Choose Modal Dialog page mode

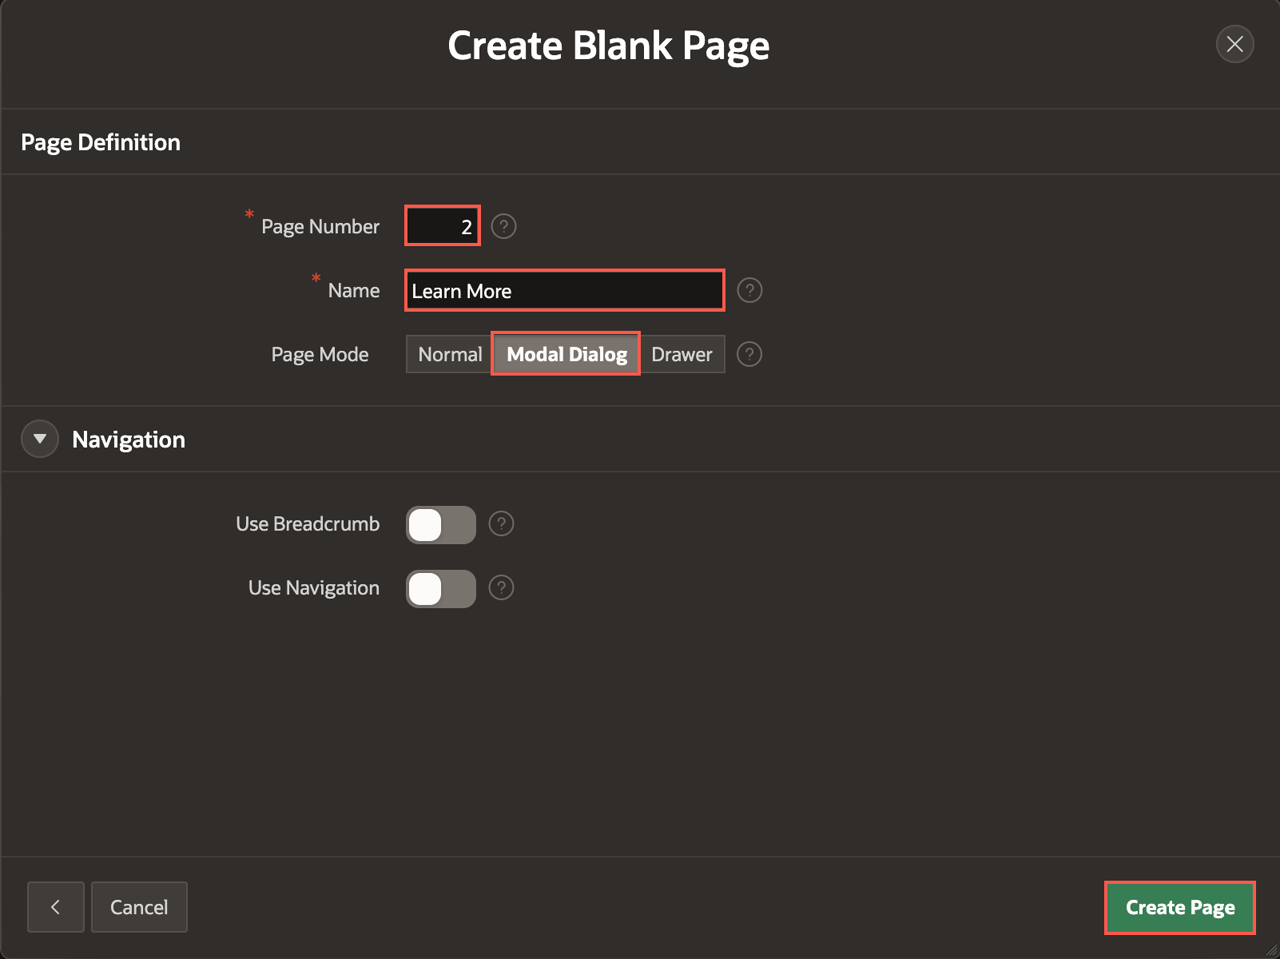[566, 355]
